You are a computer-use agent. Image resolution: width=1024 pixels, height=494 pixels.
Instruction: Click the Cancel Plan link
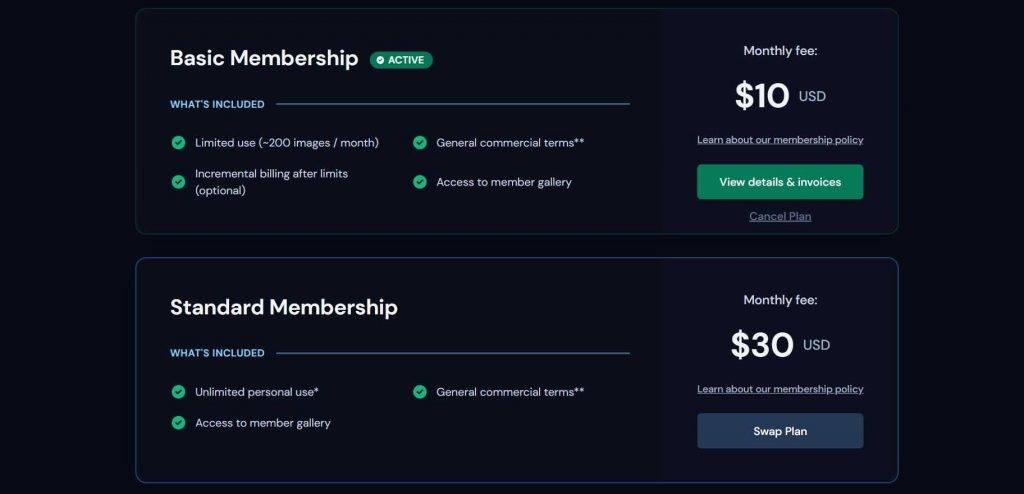pyautogui.click(x=780, y=216)
